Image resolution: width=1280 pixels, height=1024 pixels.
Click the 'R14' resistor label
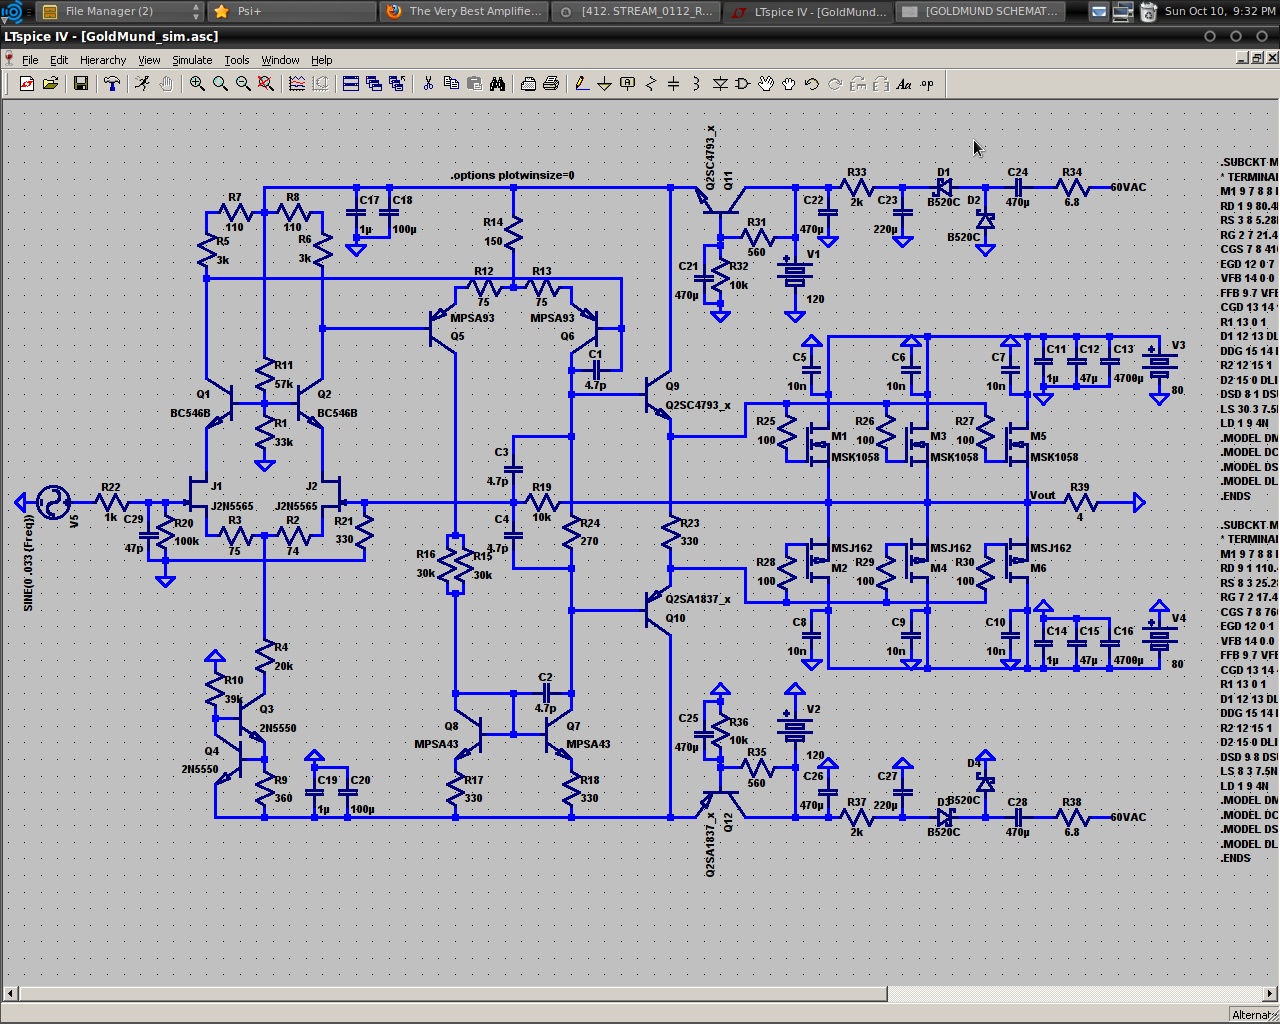click(493, 222)
